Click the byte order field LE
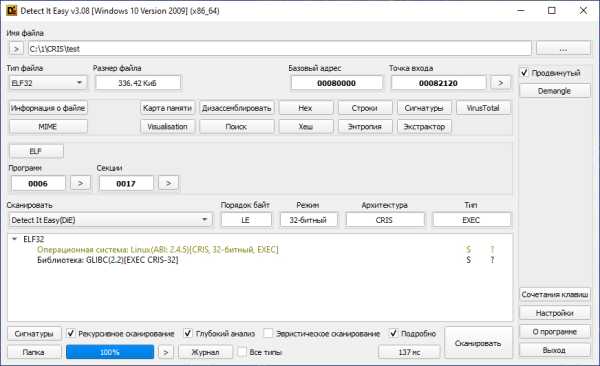This screenshot has width=600, height=366. click(x=246, y=220)
